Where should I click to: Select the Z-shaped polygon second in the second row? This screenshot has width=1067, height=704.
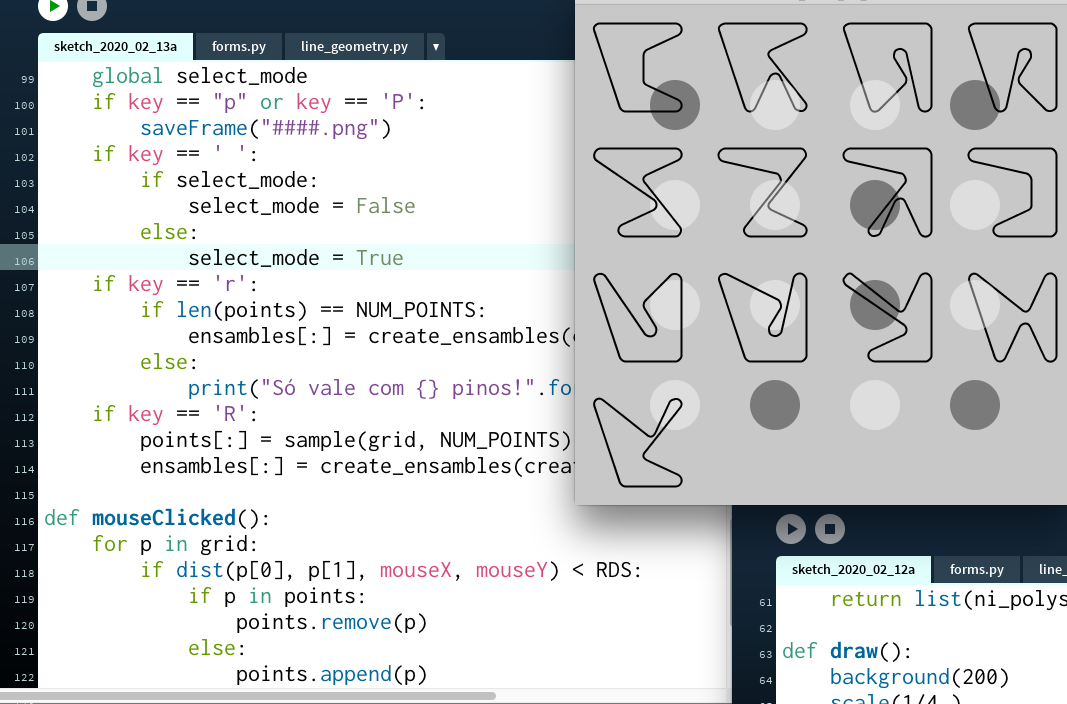(762, 192)
